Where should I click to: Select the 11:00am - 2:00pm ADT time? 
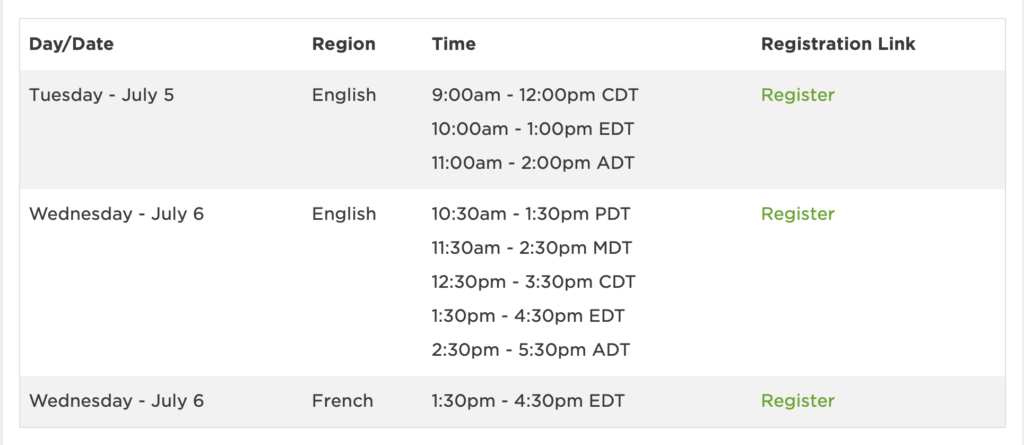pyautogui.click(x=533, y=163)
